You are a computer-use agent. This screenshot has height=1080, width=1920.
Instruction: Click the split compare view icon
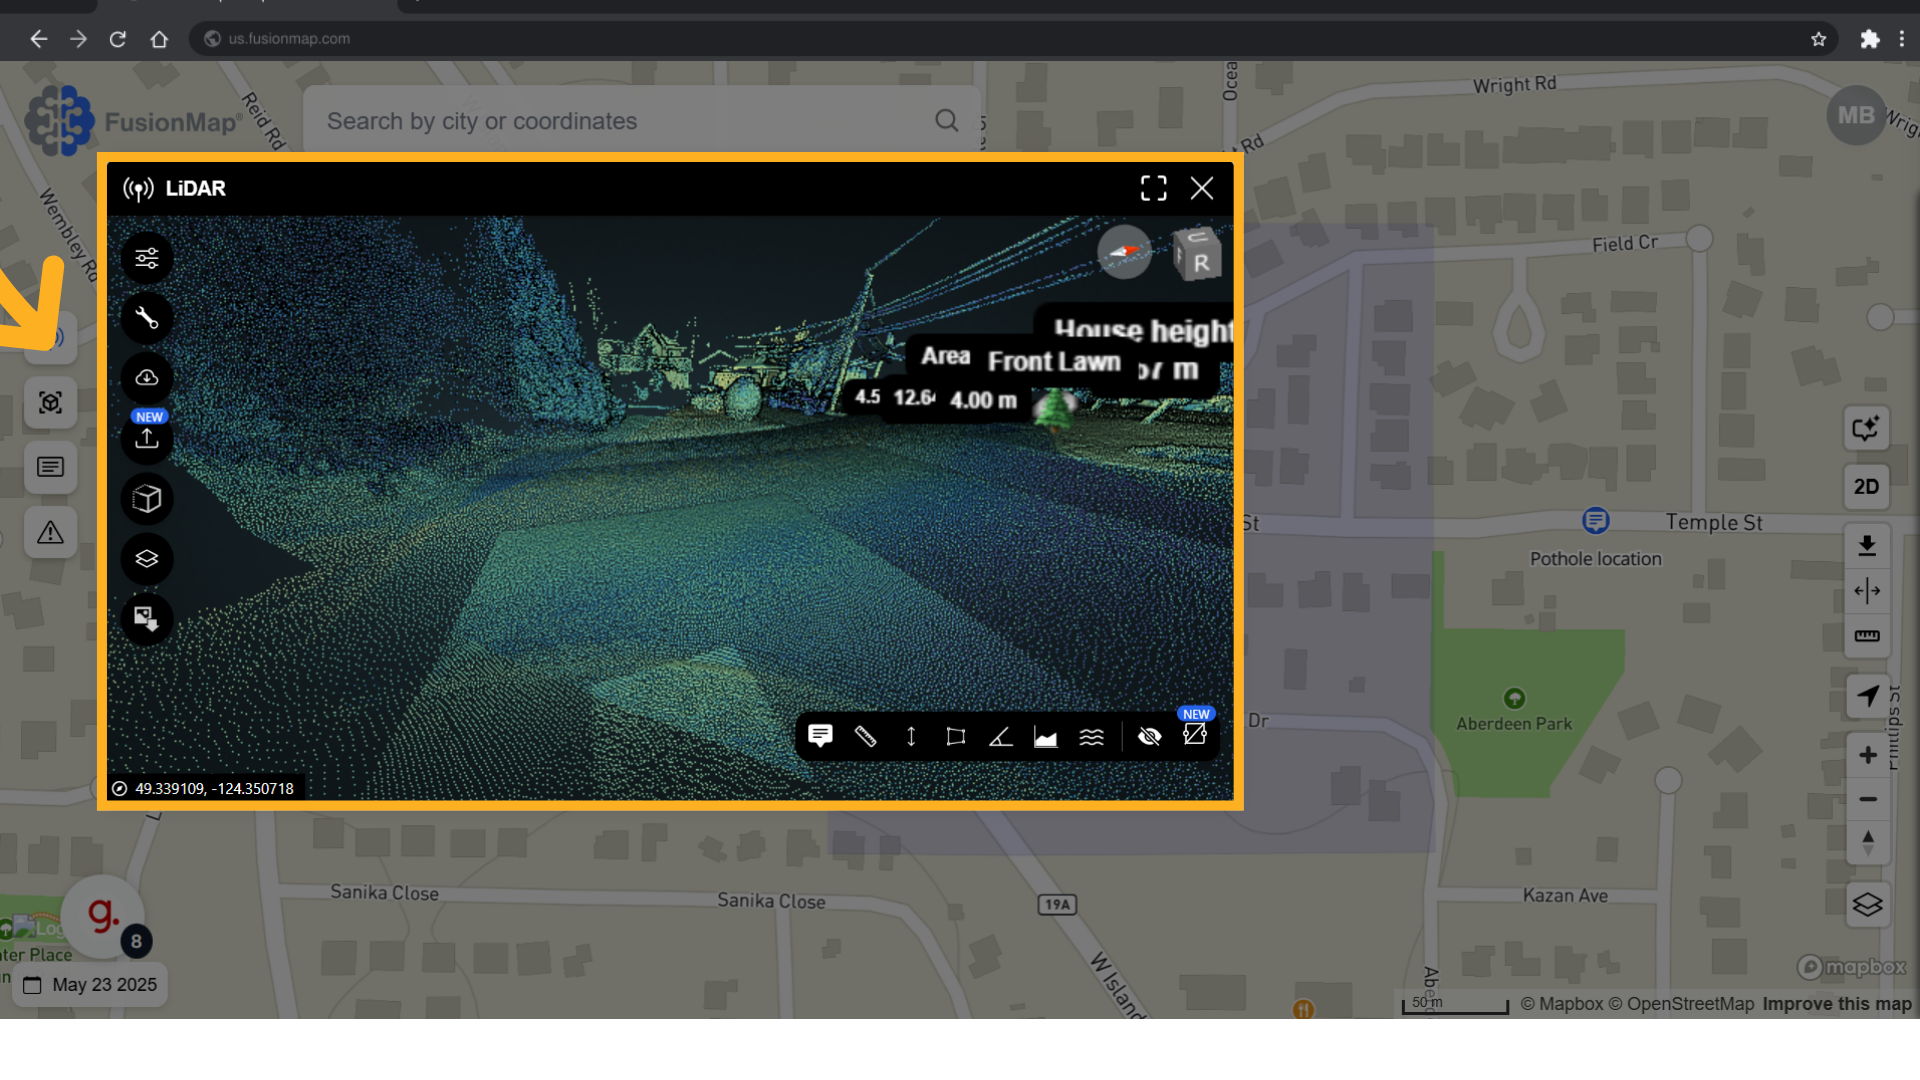[1866, 591]
